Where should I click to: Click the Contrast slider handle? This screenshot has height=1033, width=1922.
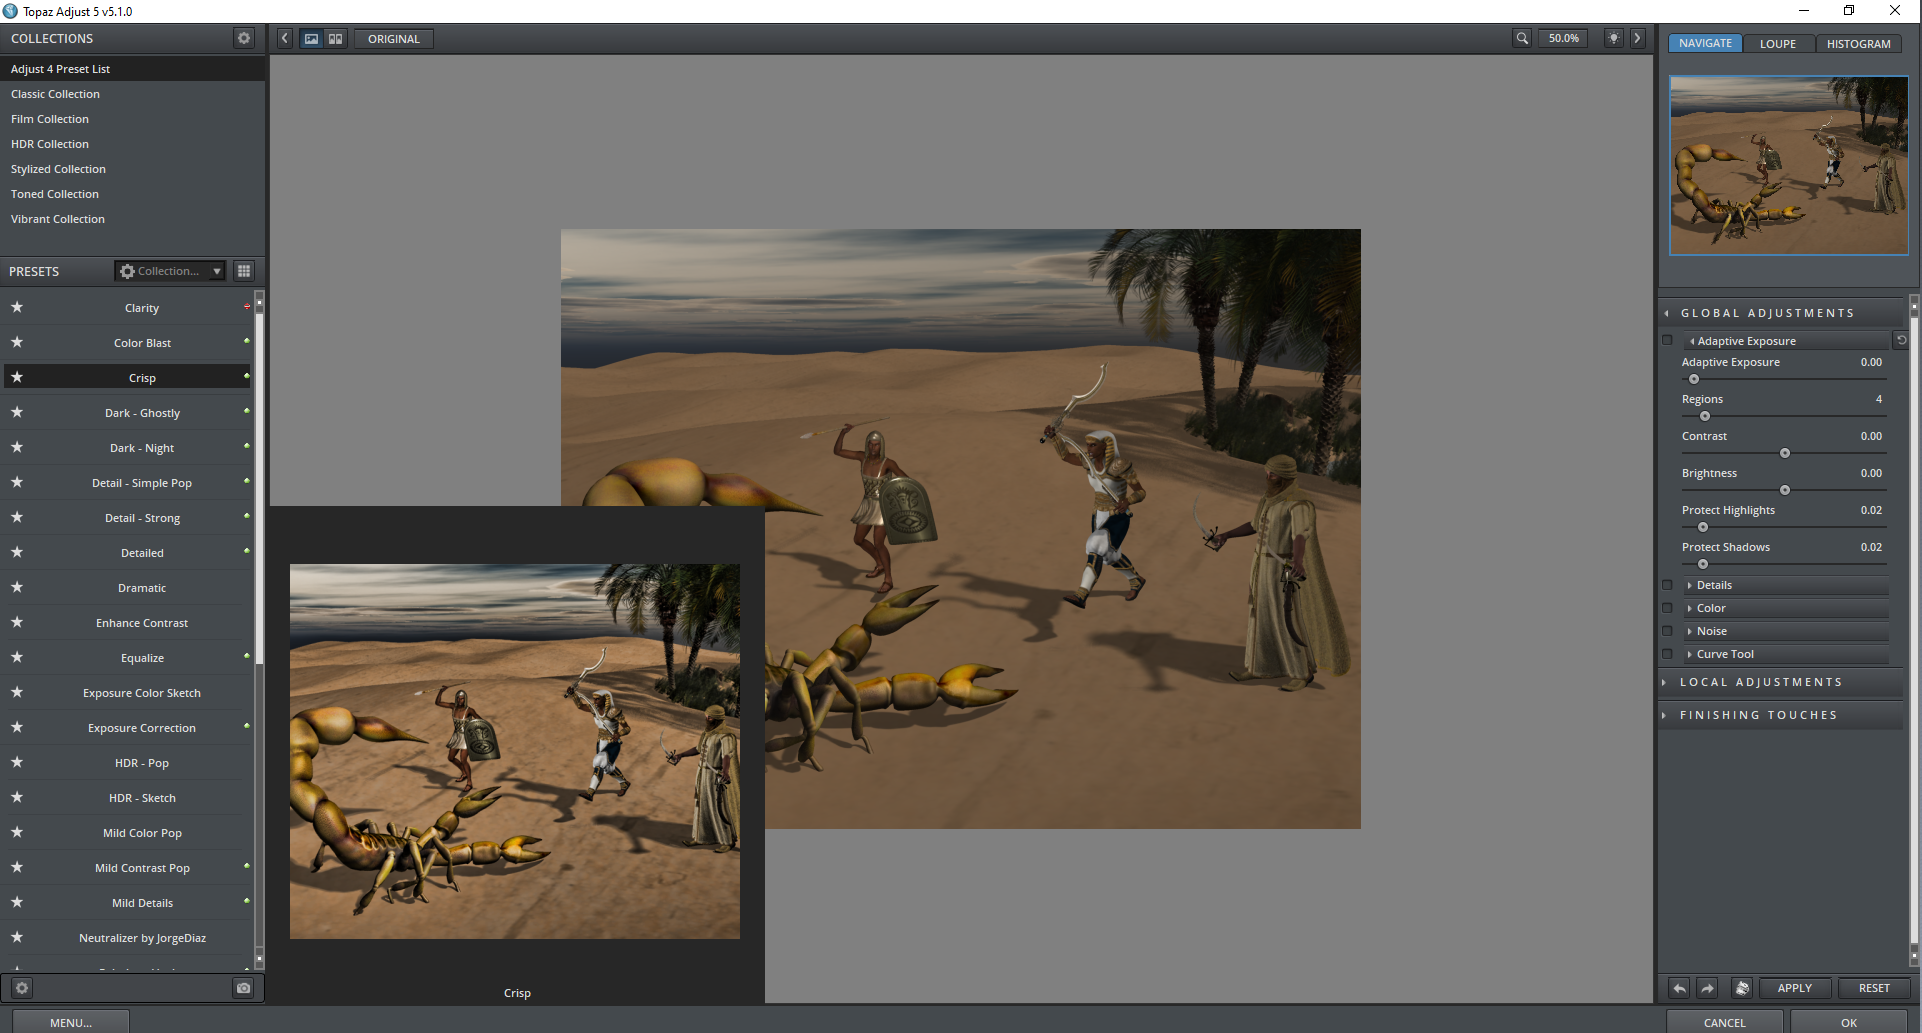1785,453
